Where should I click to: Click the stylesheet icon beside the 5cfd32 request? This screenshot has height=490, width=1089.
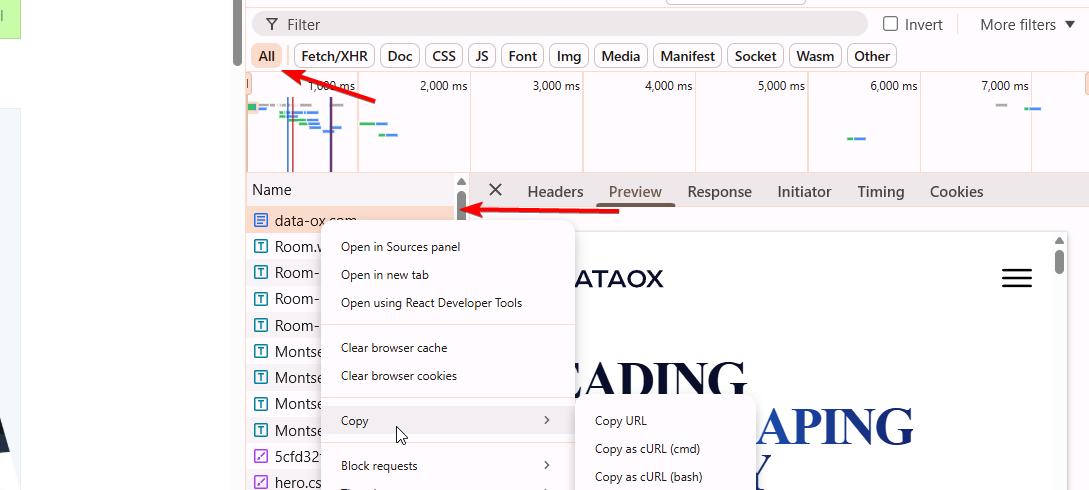[x=261, y=456]
